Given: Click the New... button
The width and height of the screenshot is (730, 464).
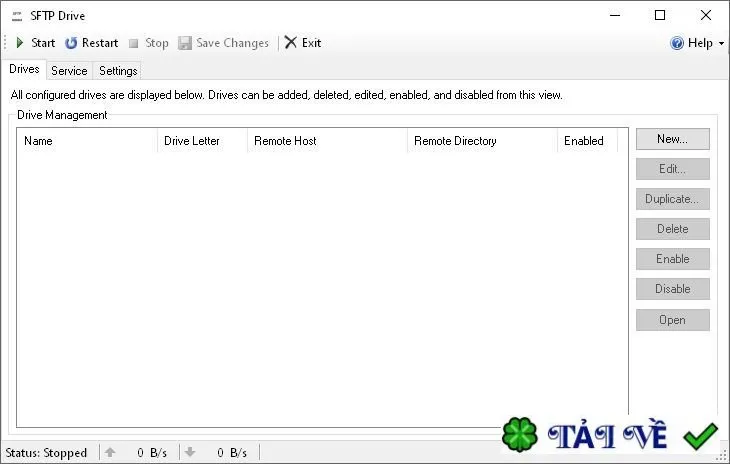Looking at the screenshot, I should (673, 139).
